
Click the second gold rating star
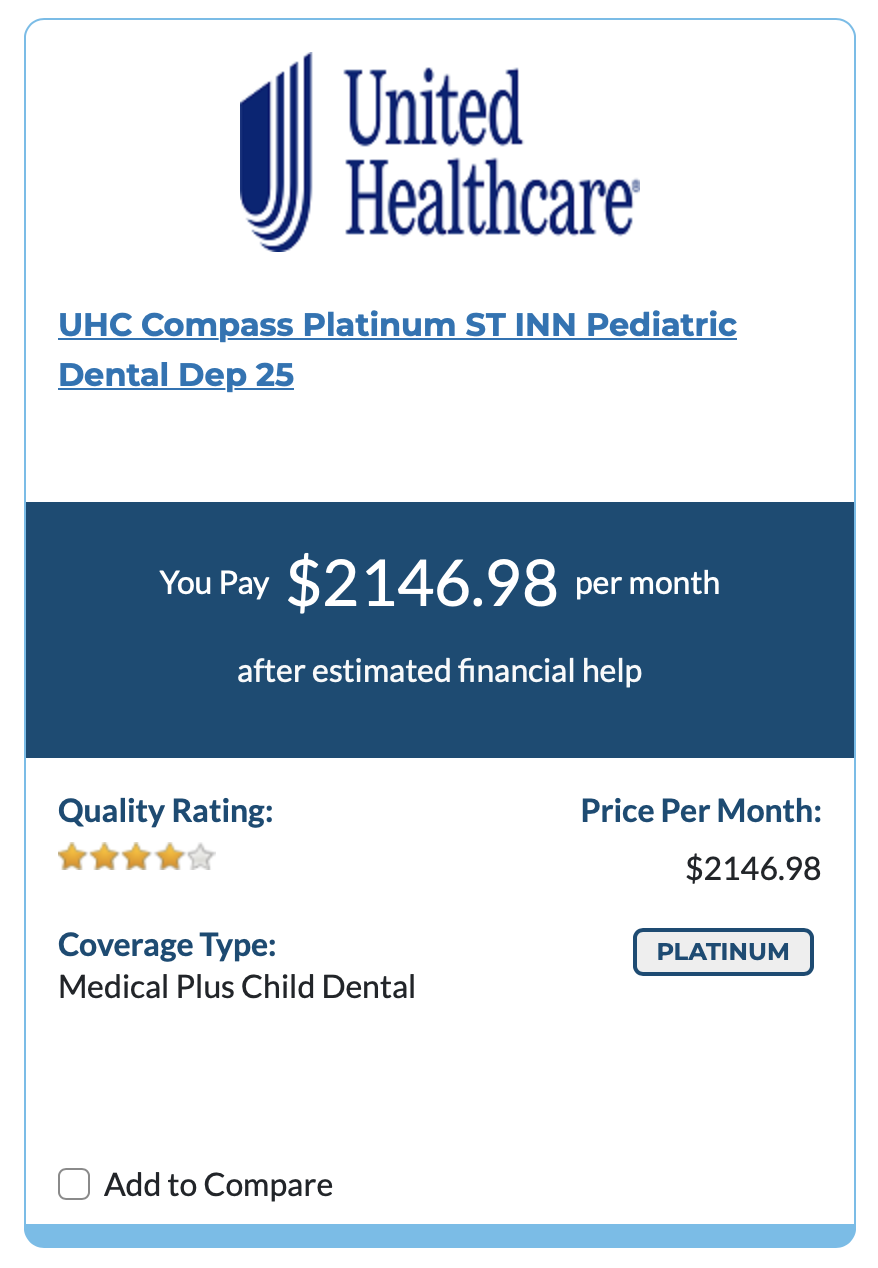tap(104, 857)
